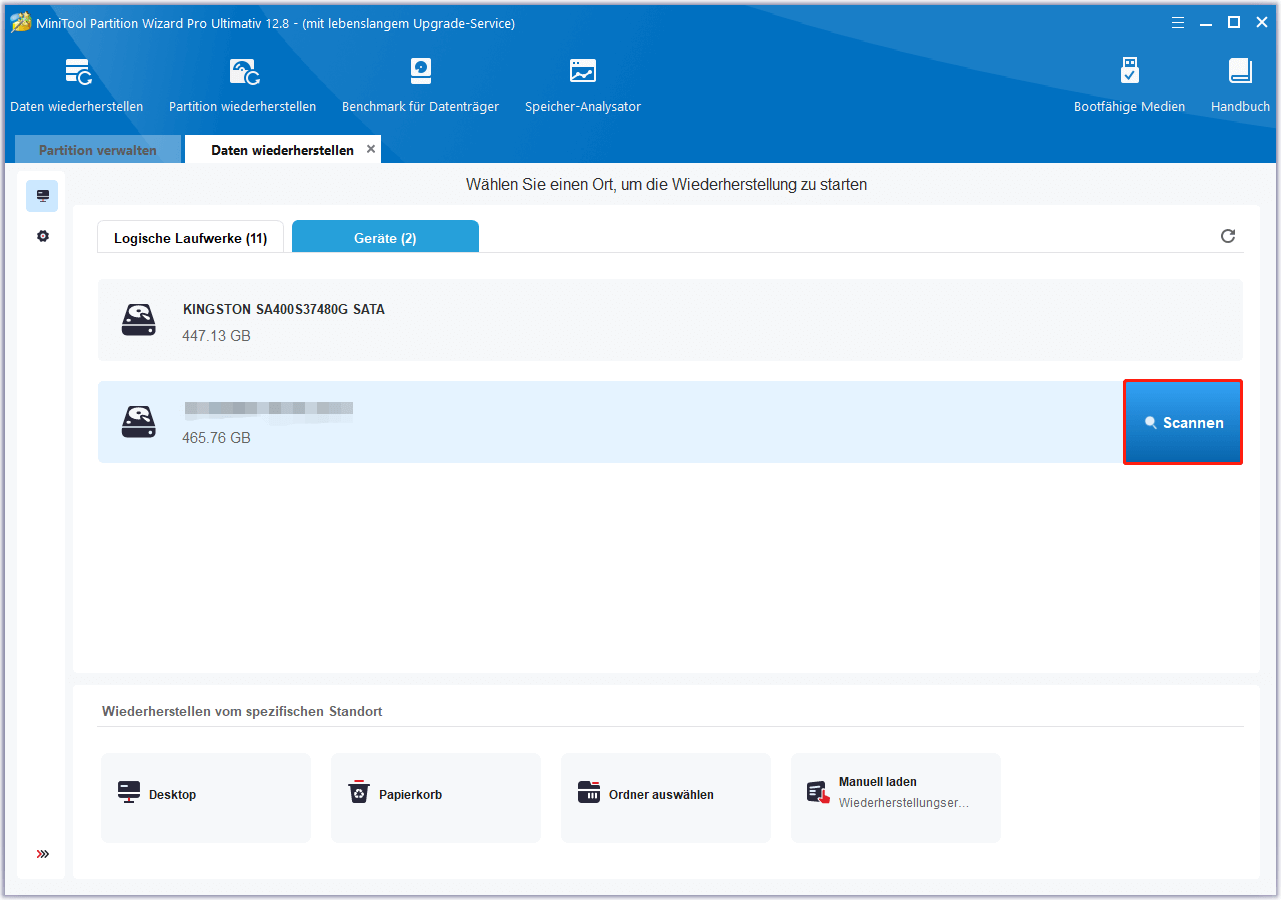Open Benchmark für Datenträger tool
Viewport: 1281px width, 900px height.
point(420,85)
